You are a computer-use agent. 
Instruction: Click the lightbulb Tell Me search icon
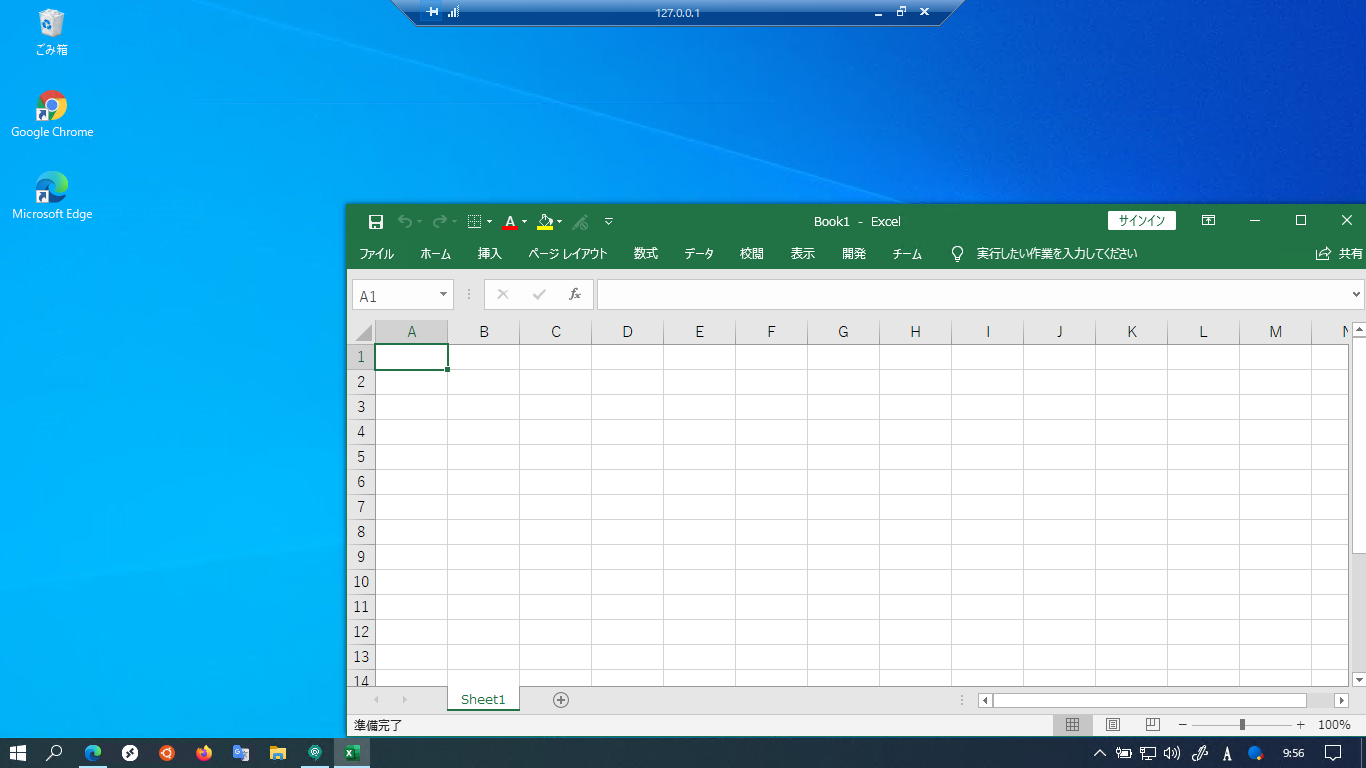click(x=957, y=254)
